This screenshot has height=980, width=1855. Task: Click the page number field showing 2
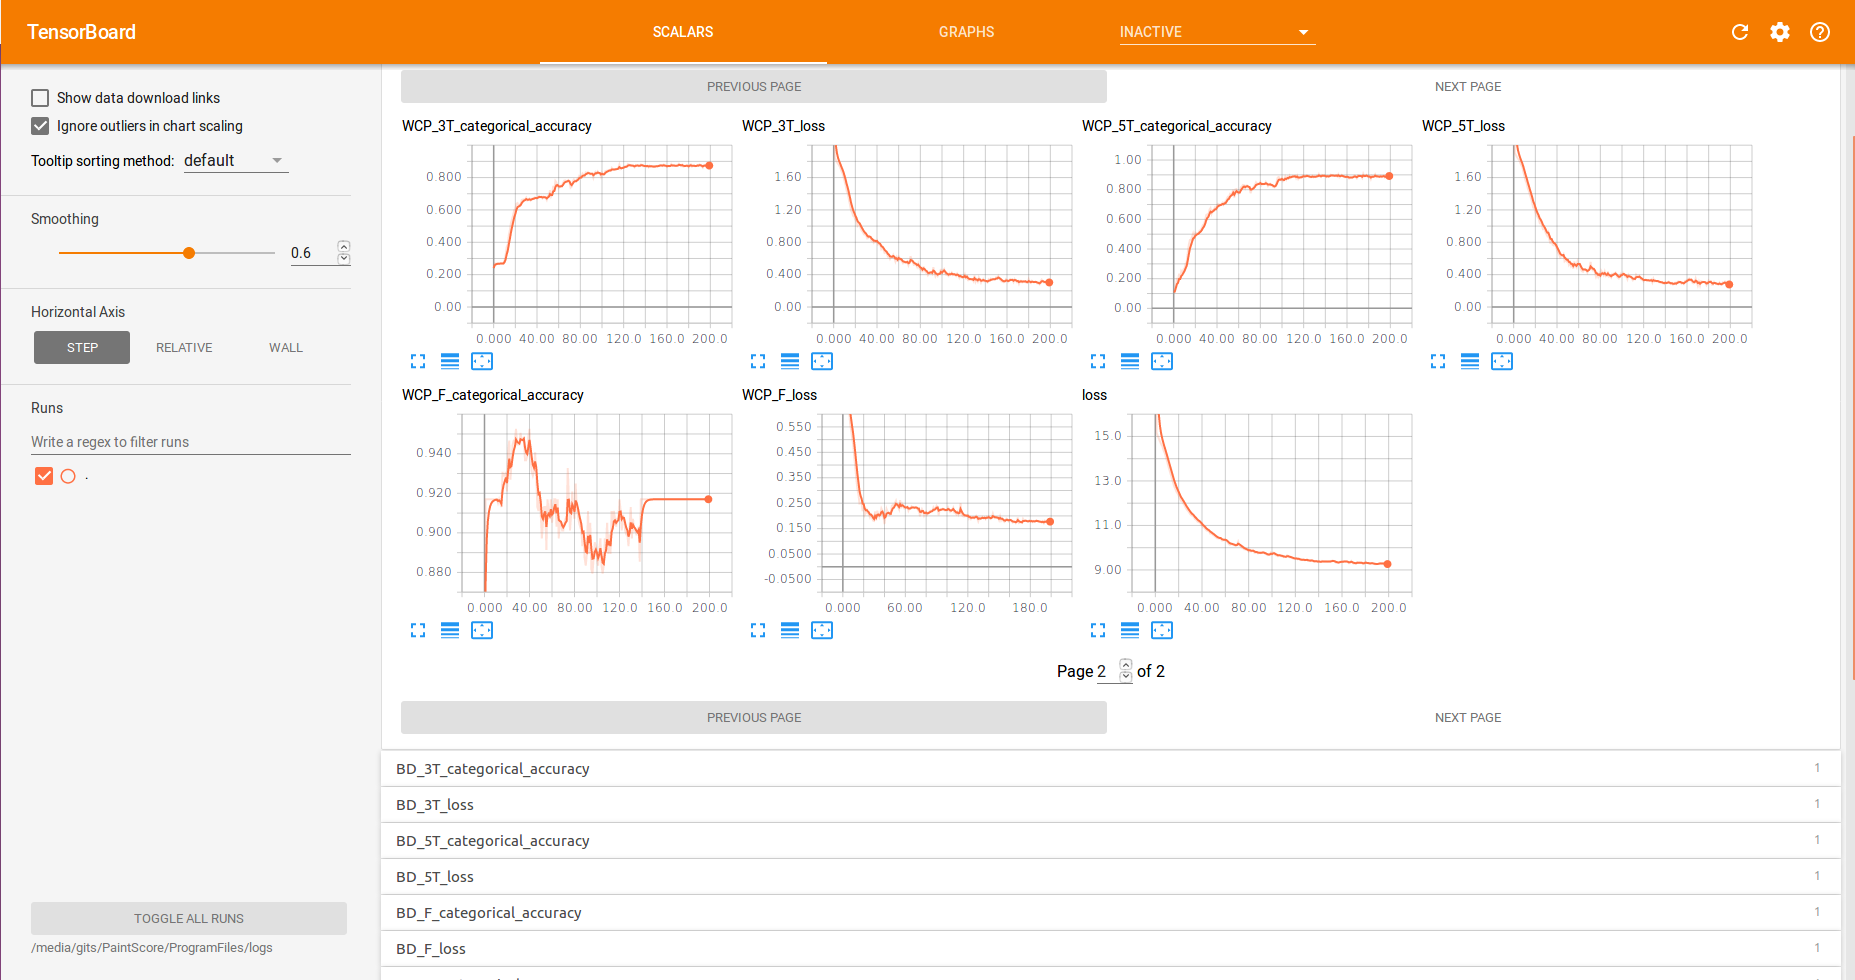tap(1107, 671)
